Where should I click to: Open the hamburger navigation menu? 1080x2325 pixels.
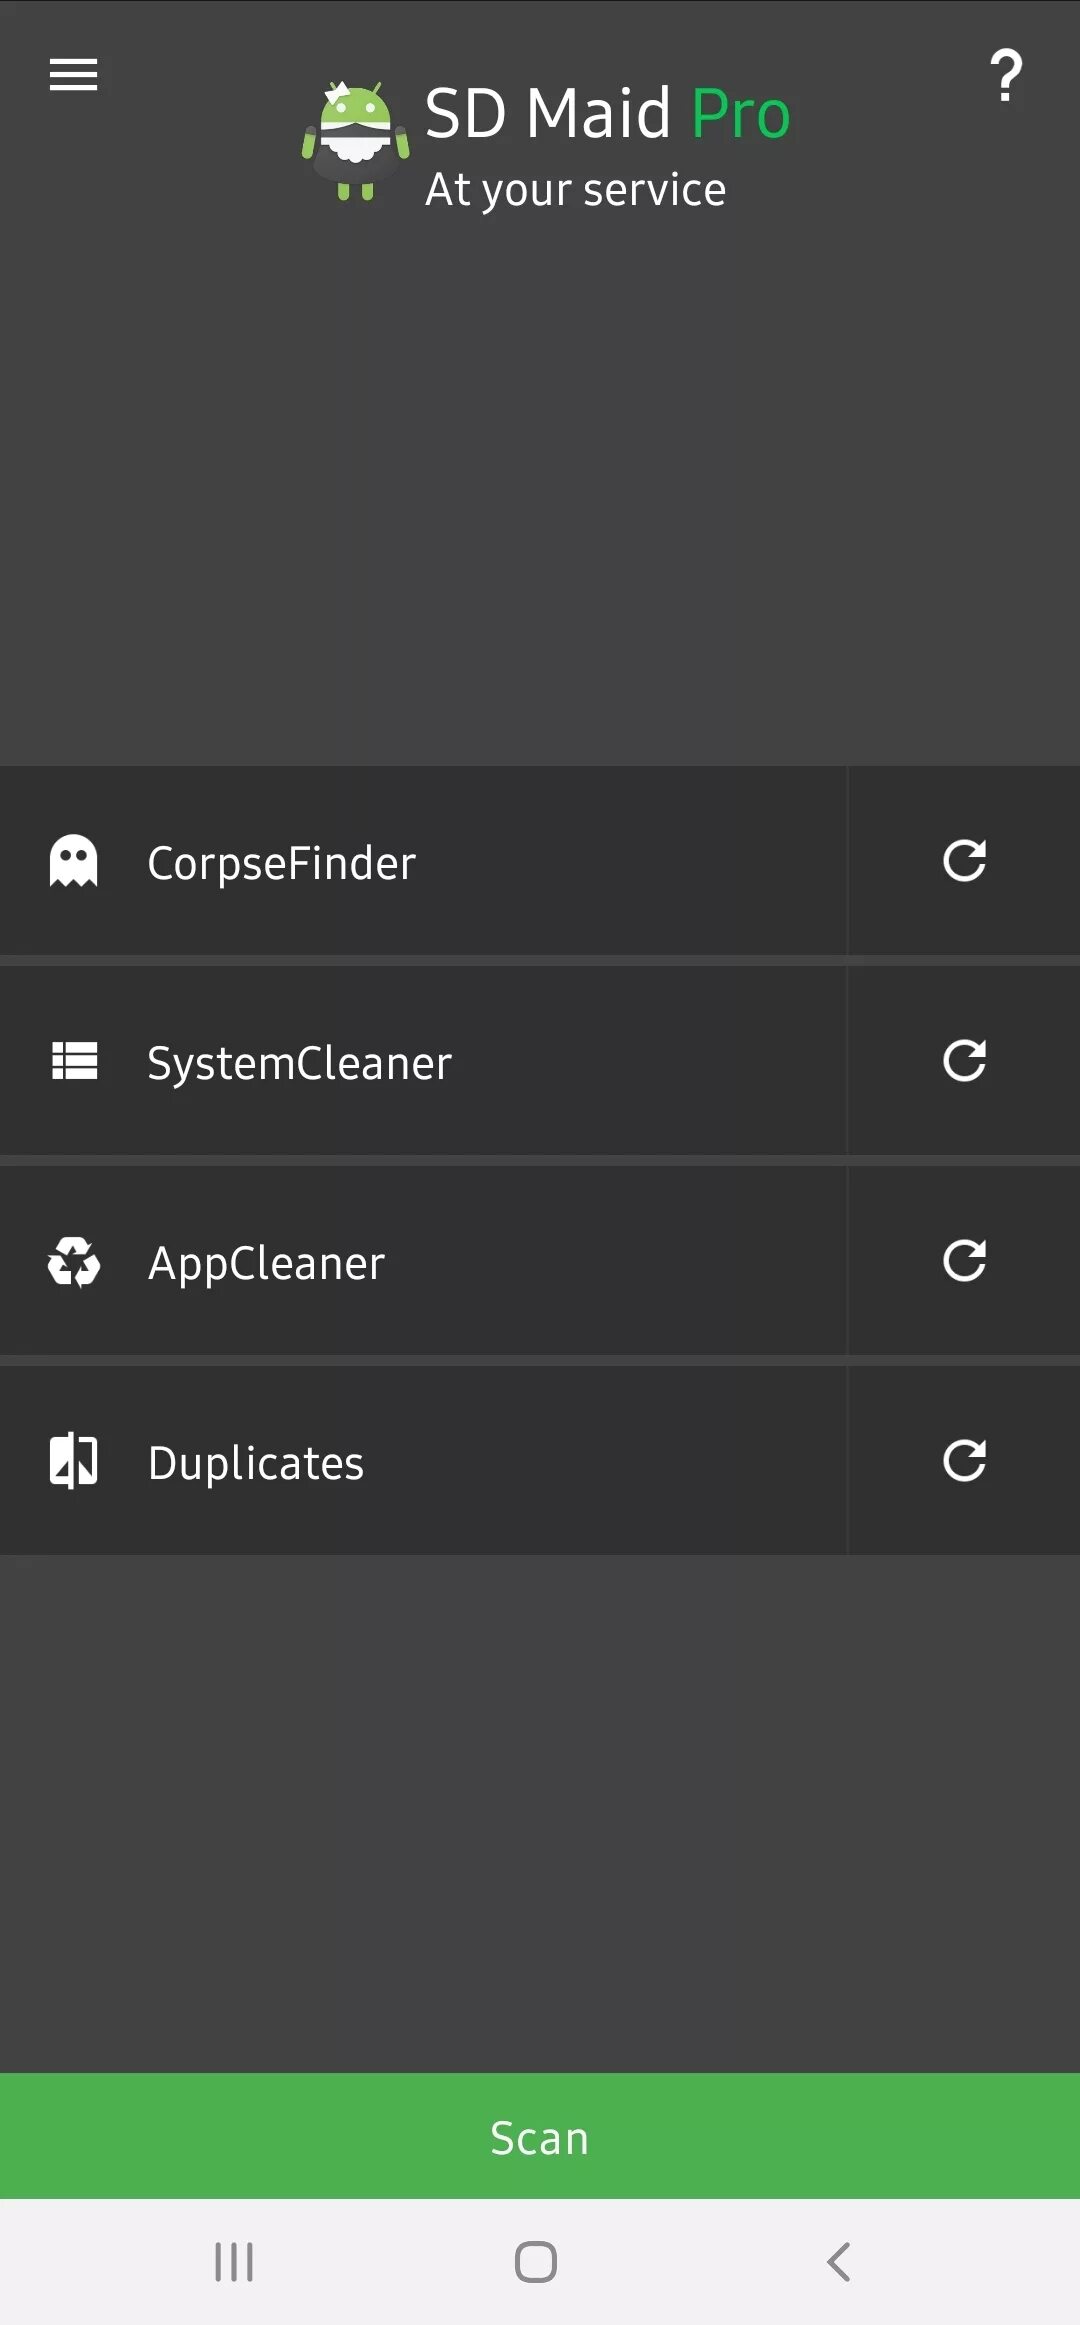[x=73, y=75]
